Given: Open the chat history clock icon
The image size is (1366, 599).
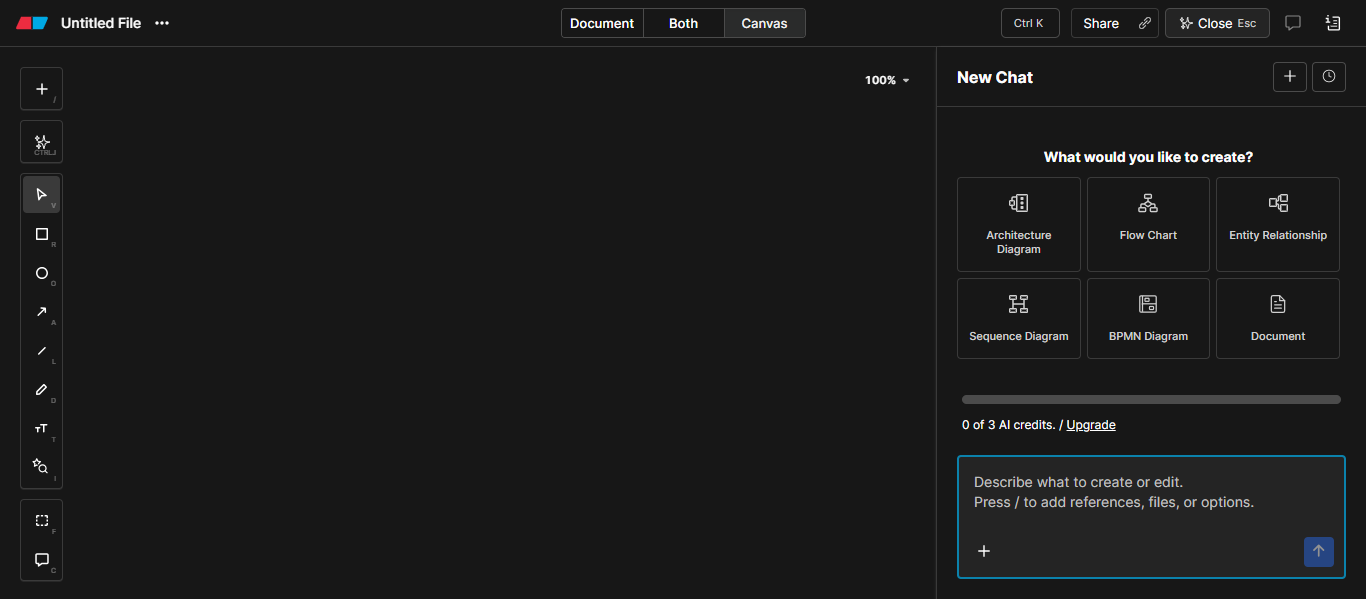Looking at the screenshot, I should (1328, 76).
